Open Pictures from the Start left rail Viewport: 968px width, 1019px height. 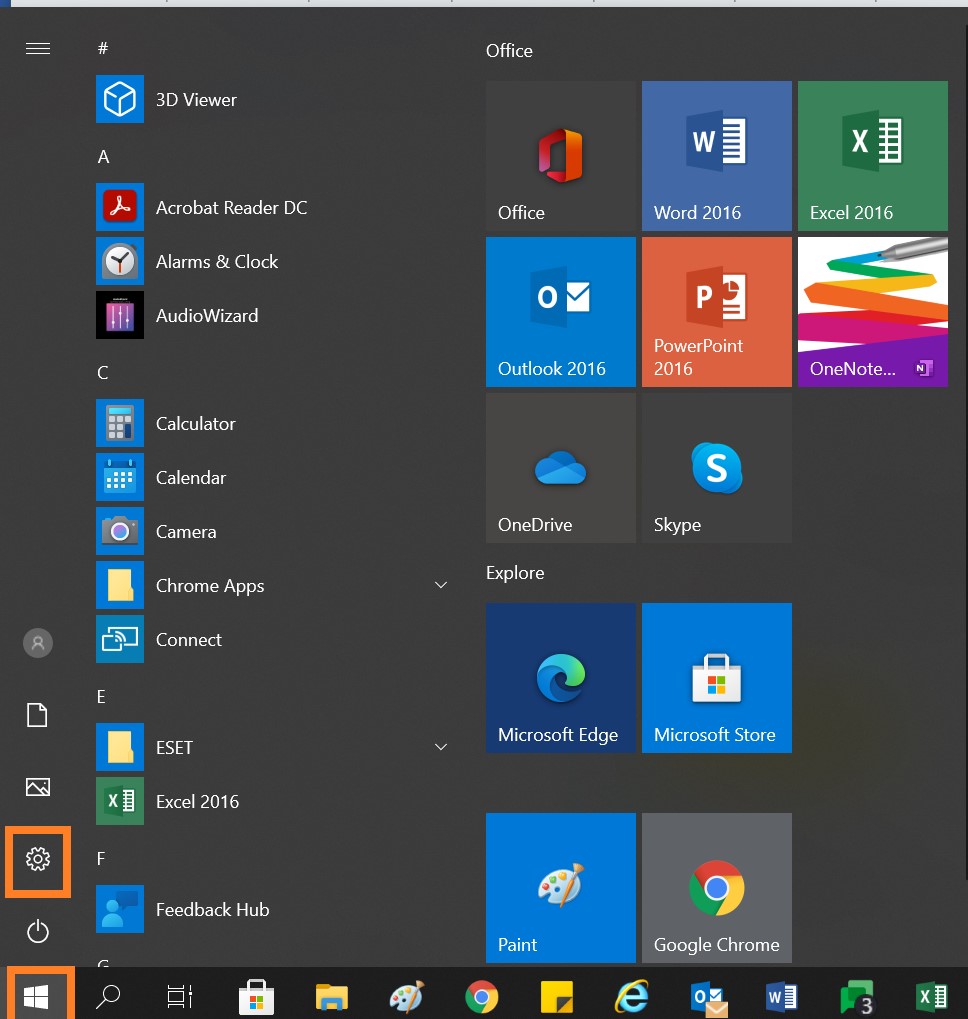coord(38,787)
